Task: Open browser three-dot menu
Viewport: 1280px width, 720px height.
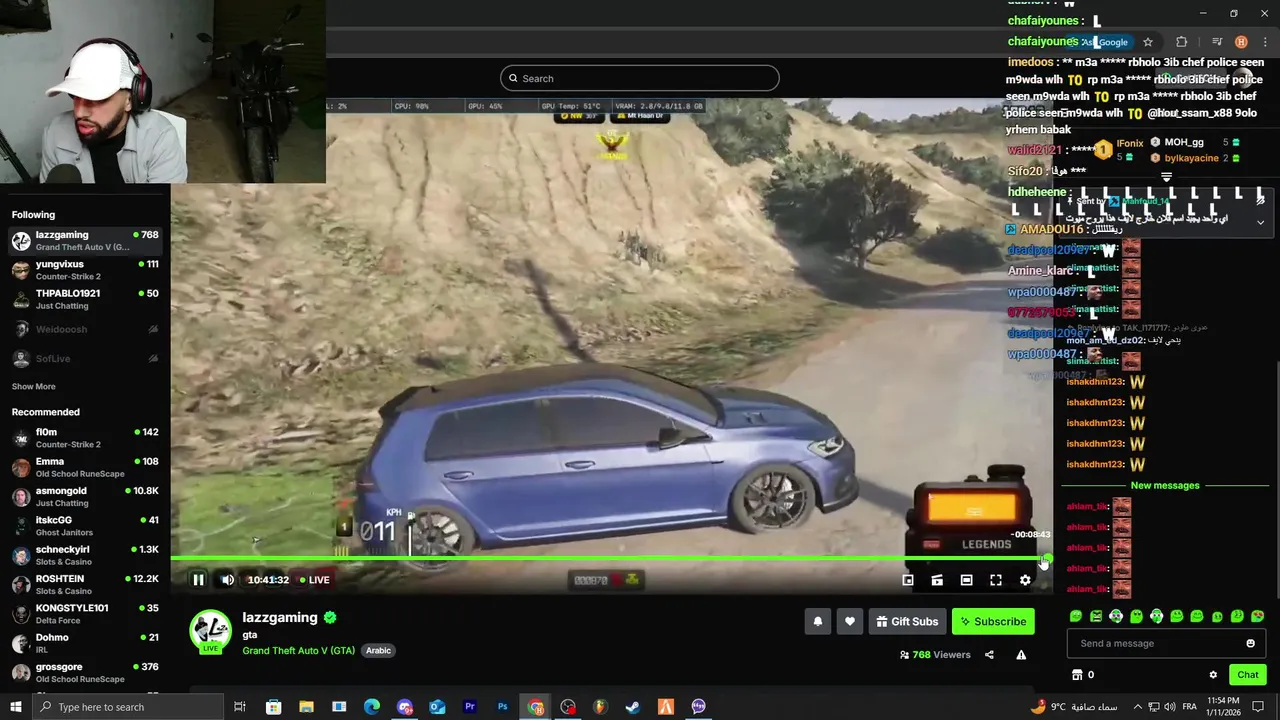Action: click(1264, 42)
